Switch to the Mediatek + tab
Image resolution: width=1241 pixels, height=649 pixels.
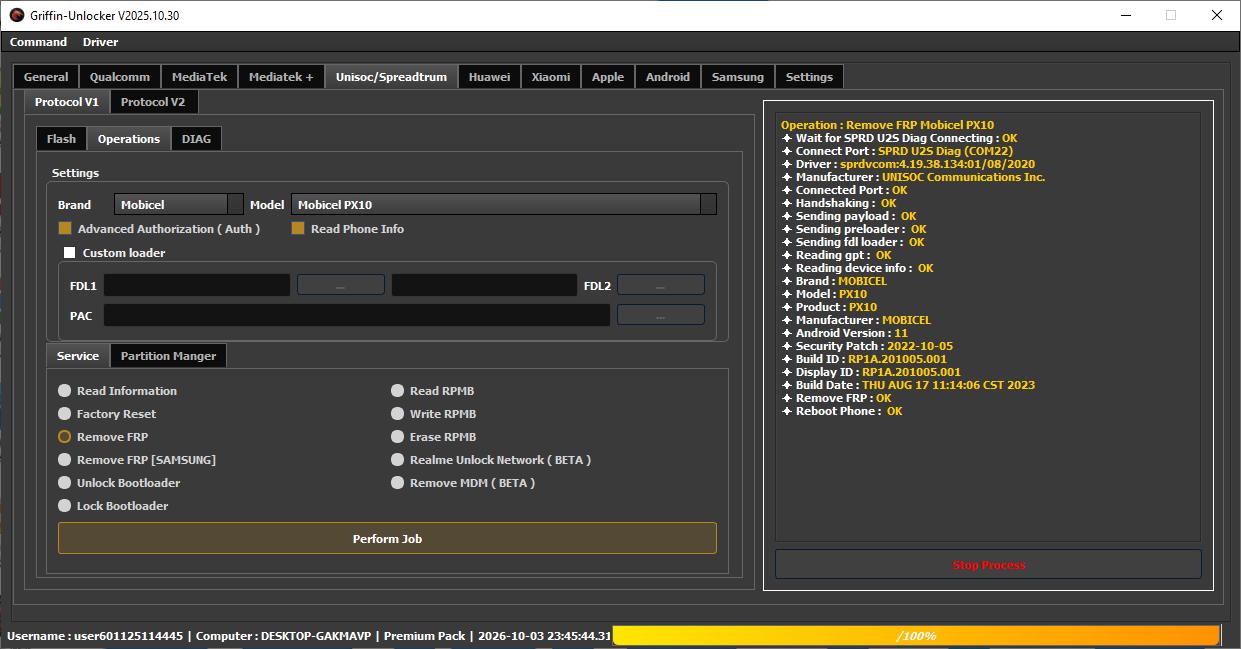click(x=281, y=77)
